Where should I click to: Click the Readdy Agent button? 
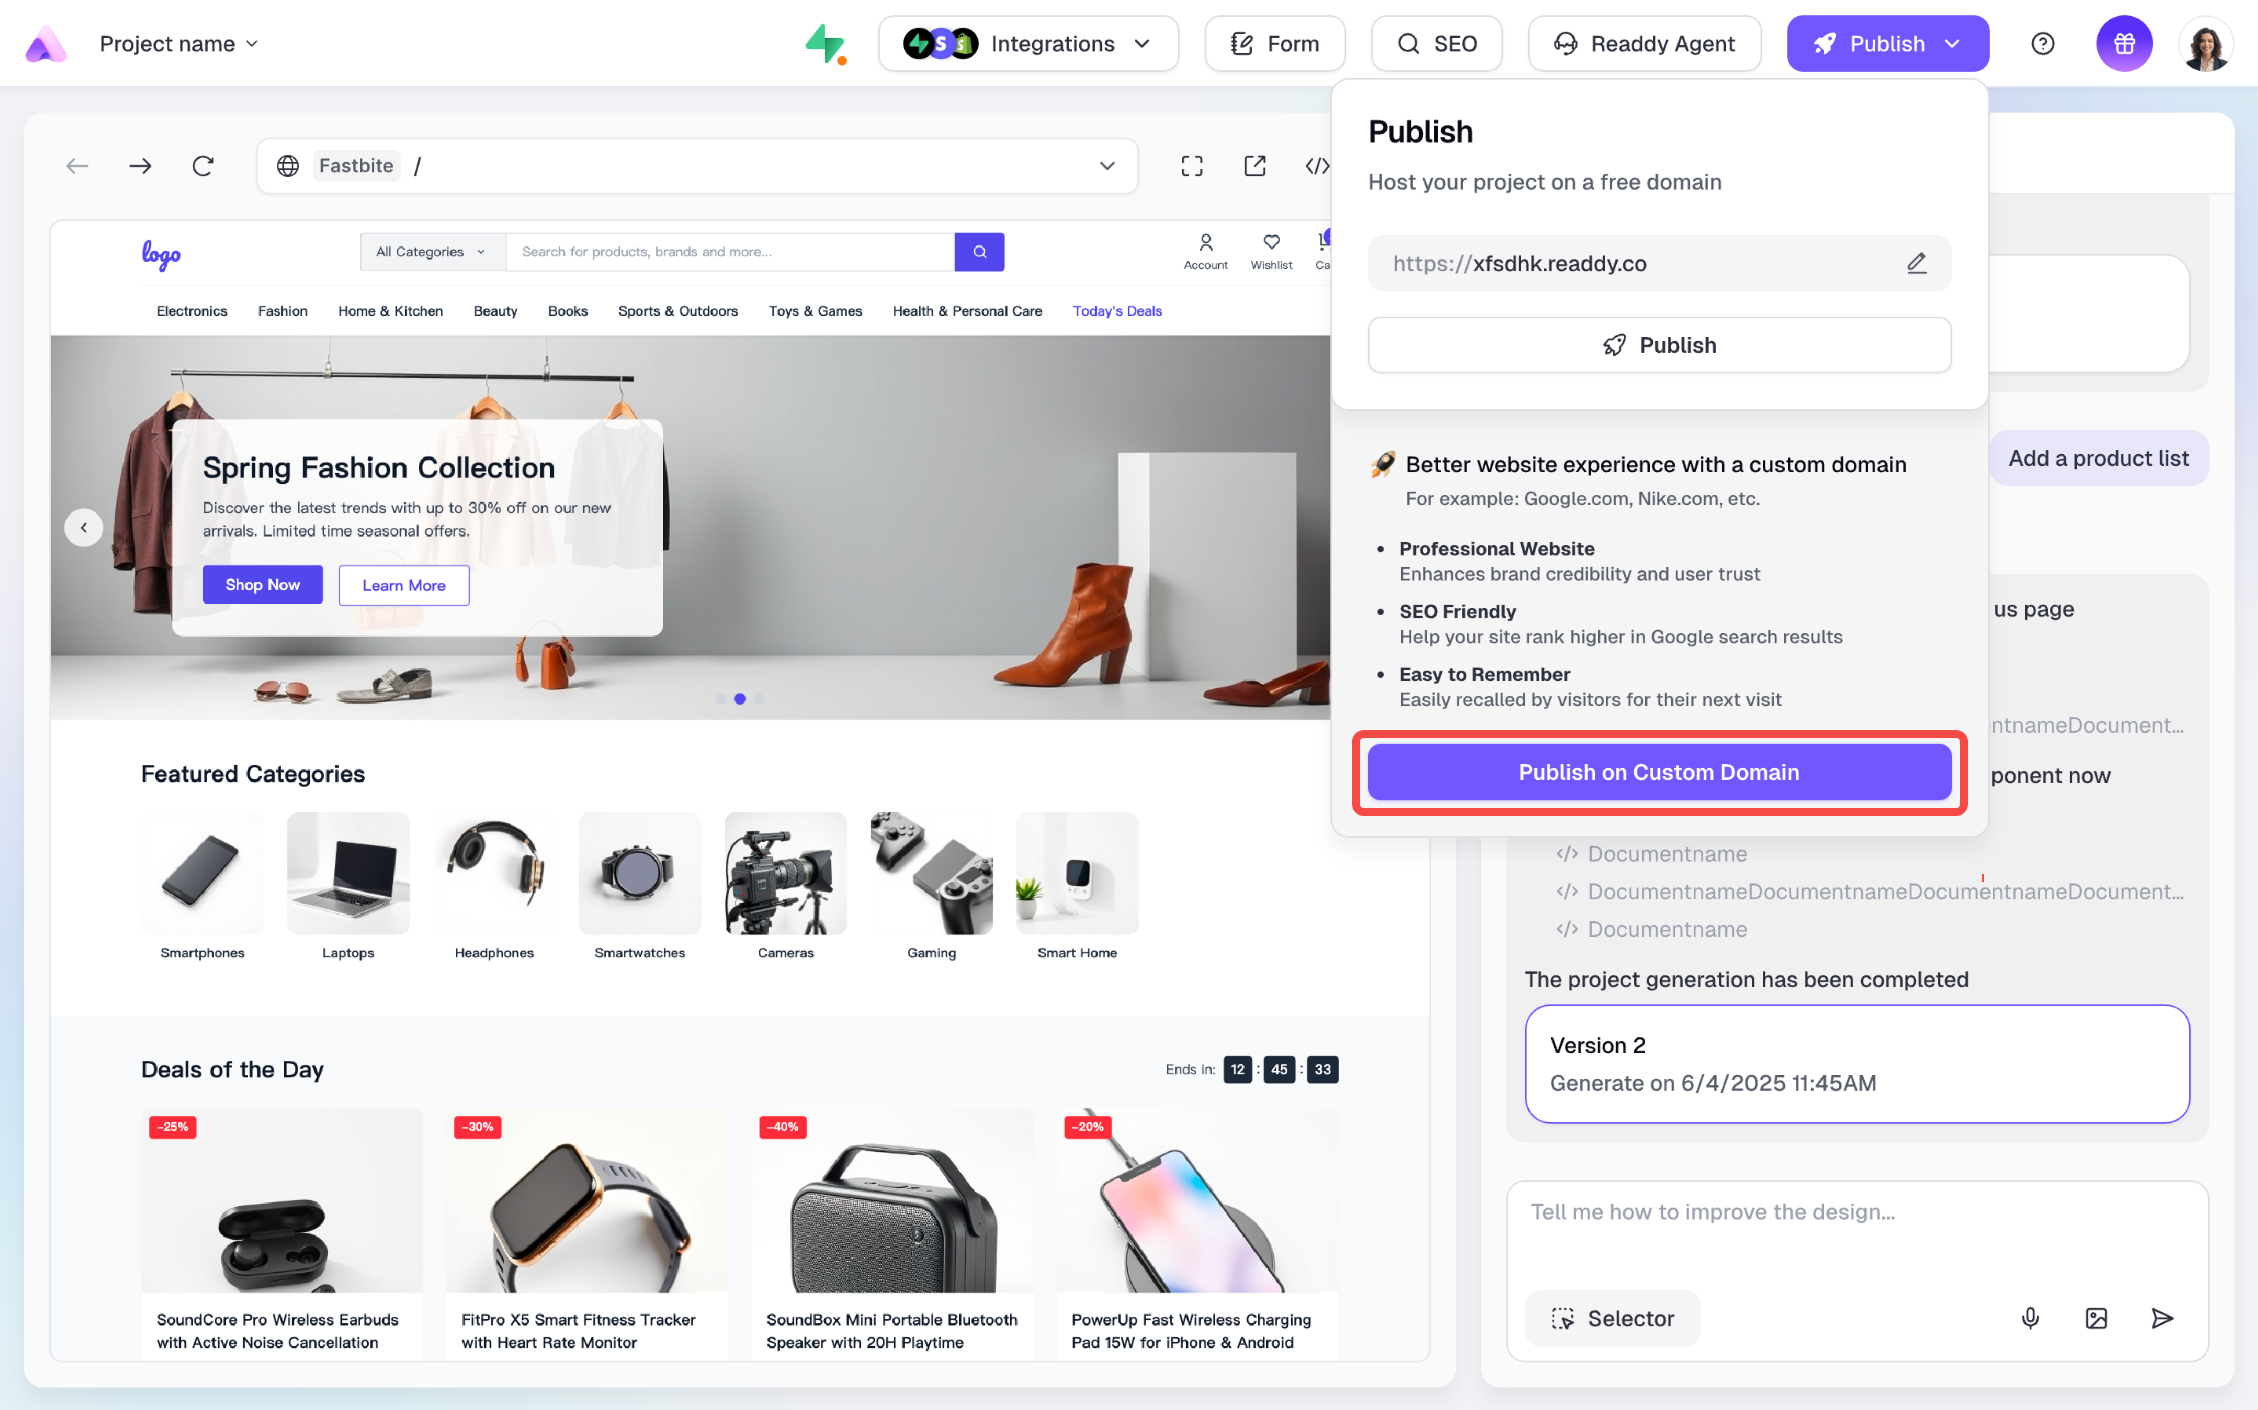click(1644, 44)
